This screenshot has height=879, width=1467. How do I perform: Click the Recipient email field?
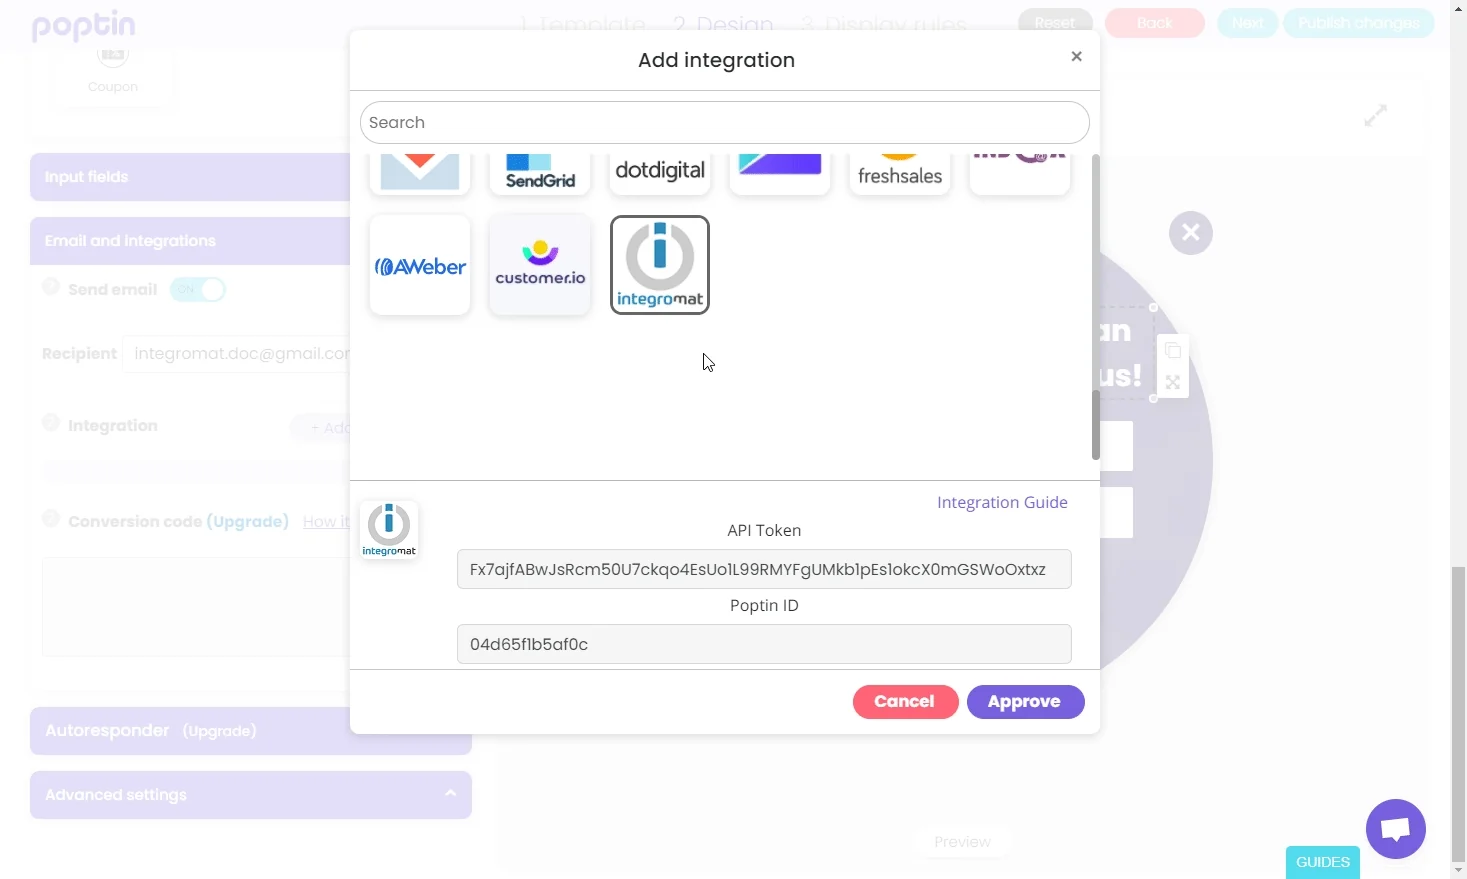[236, 354]
